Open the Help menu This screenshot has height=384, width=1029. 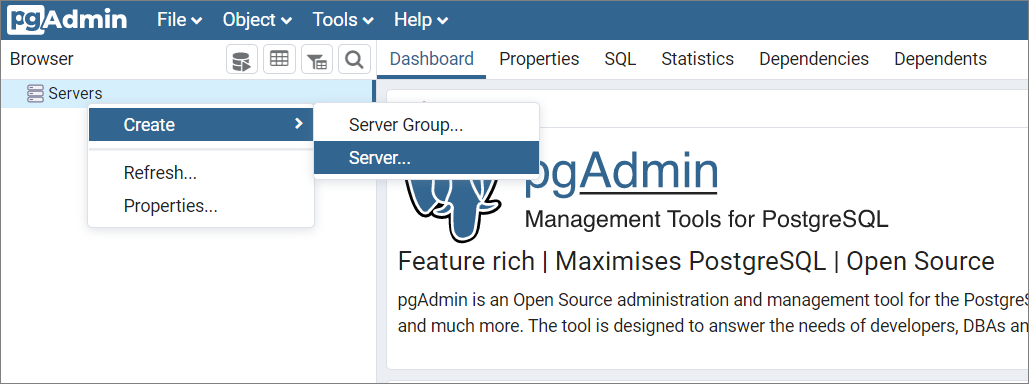421,20
